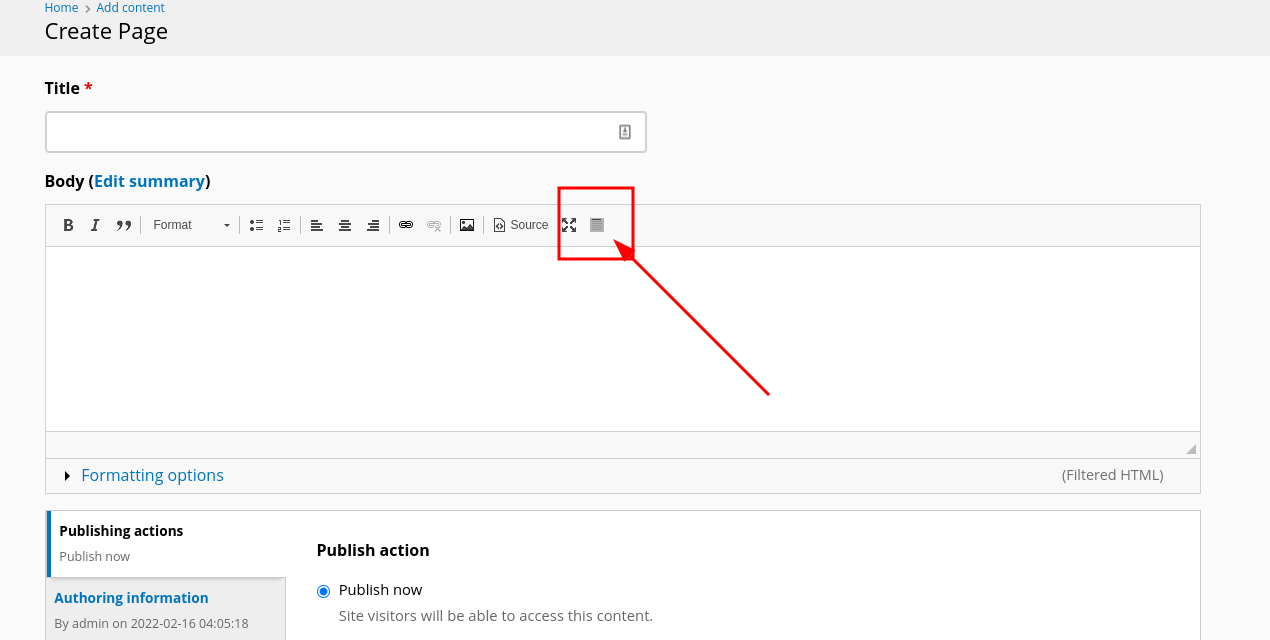
Task: Insert an image into the body
Action: [x=467, y=225]
